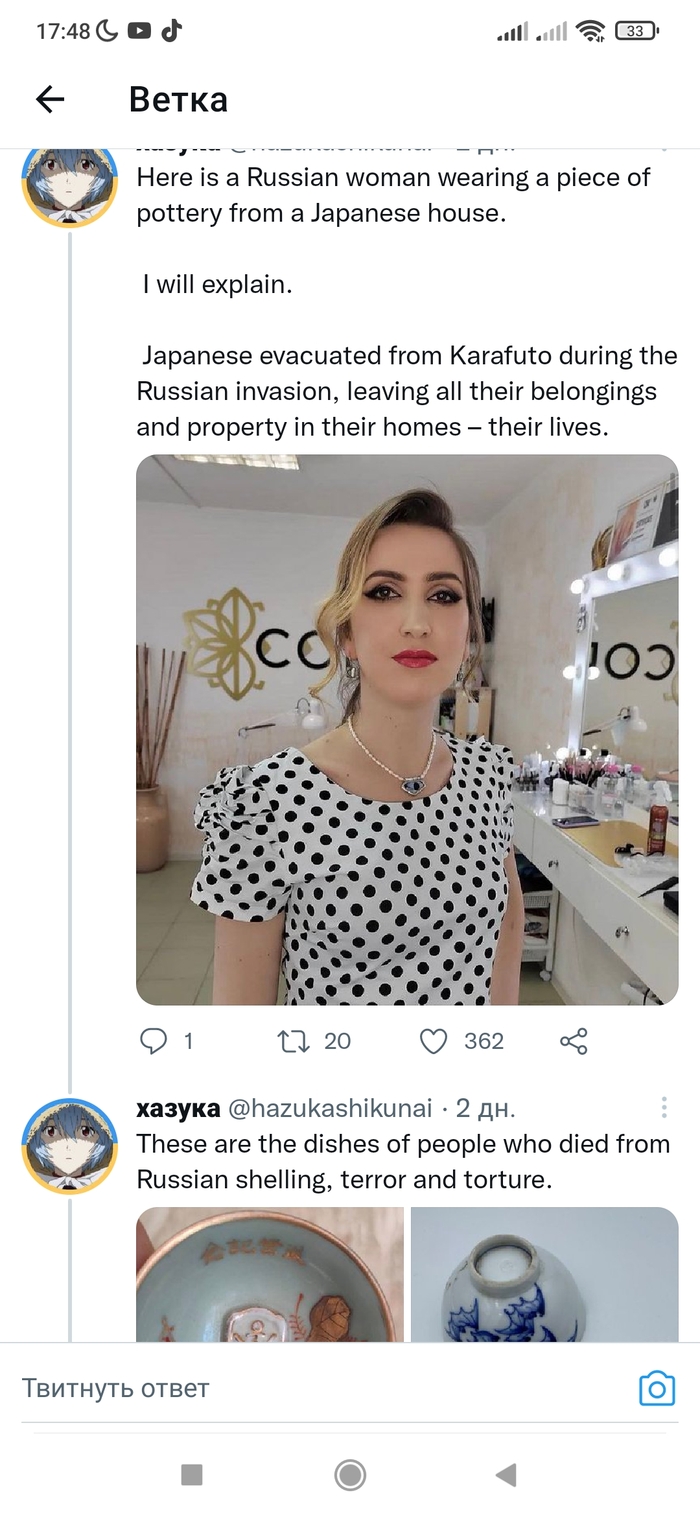This screenshot has width=700, height=1517.
Task: Like the tweet with 362 likes
Action: pos(433,1041)
